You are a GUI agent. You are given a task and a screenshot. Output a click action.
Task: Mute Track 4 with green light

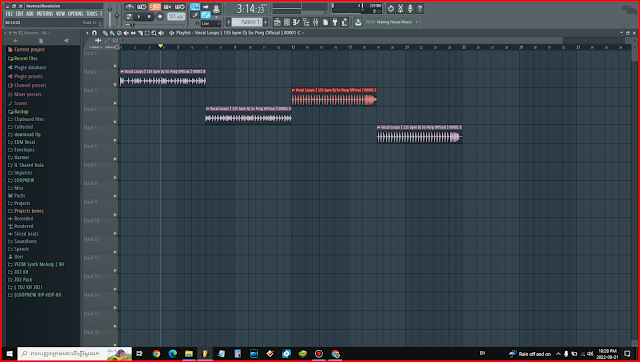115,122
